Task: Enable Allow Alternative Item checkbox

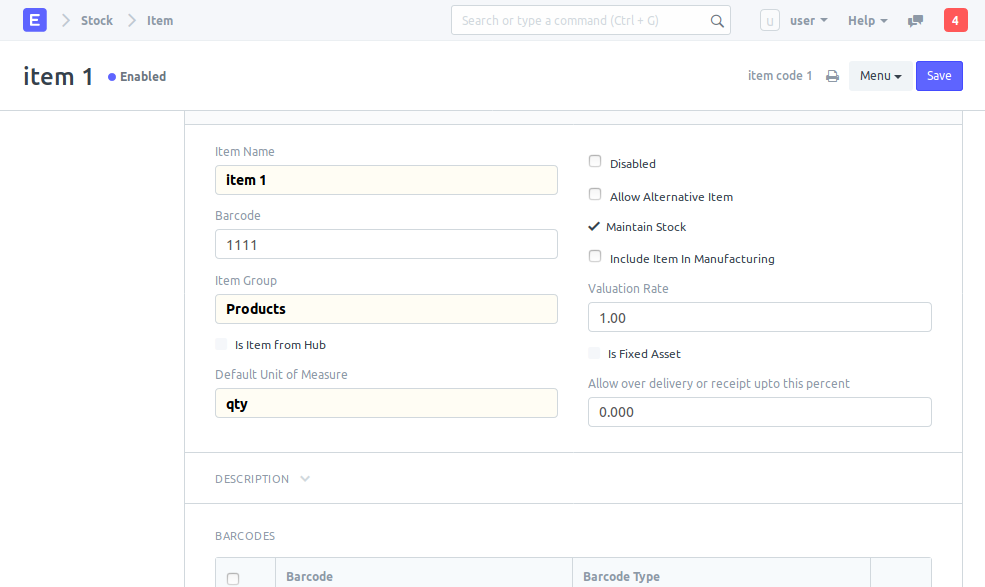Action: pos(595,195)
